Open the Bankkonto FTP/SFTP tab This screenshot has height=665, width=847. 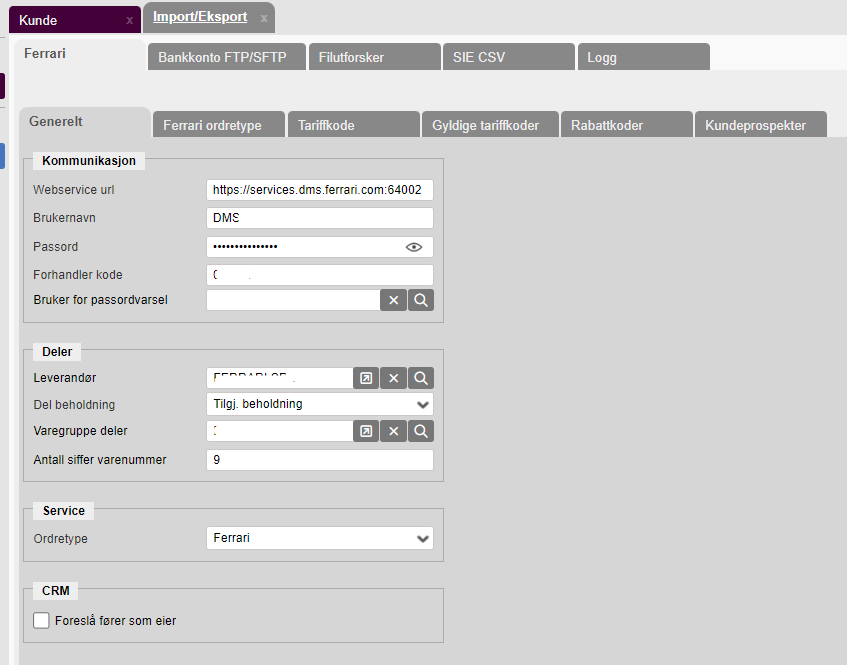click(x=226, y=57)
